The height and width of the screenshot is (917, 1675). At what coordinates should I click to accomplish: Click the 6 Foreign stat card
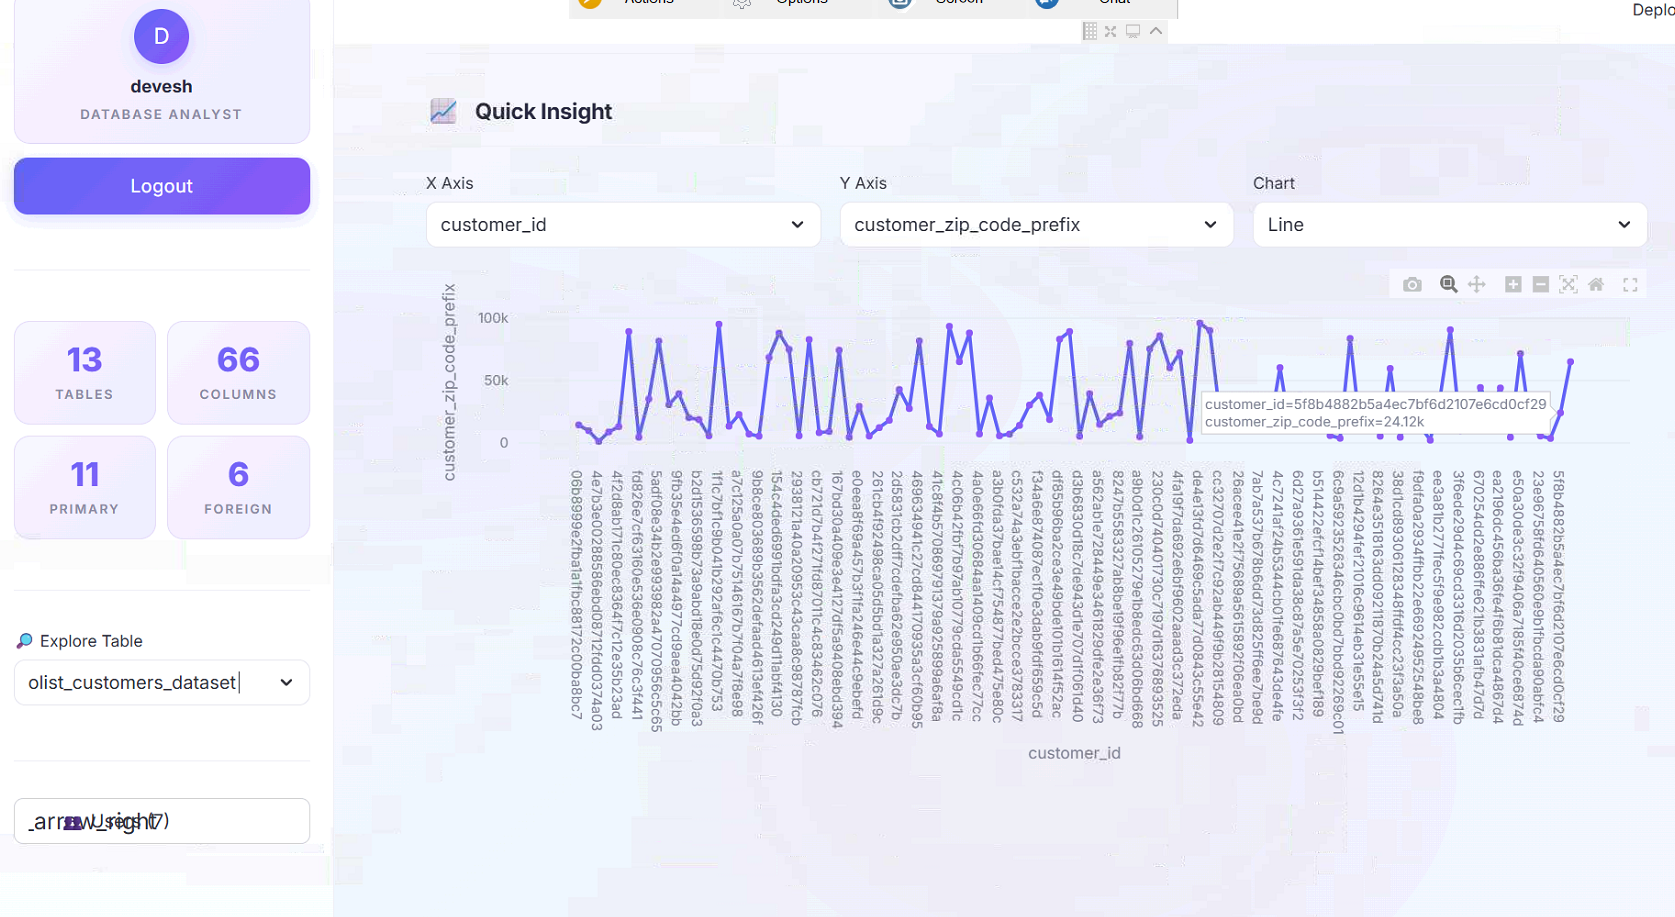[x=238, y=487]
